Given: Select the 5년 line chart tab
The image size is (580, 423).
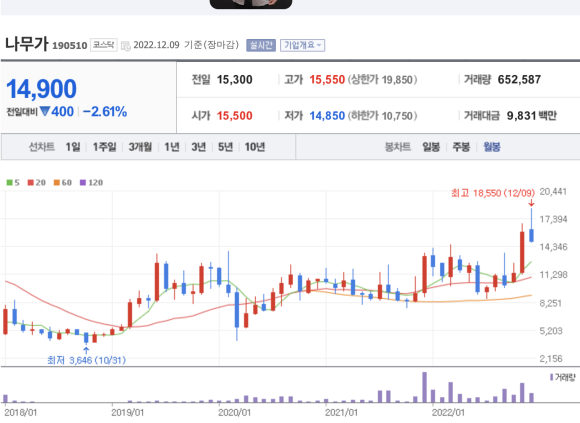Looking at the screenshot, I should (225, 147).
